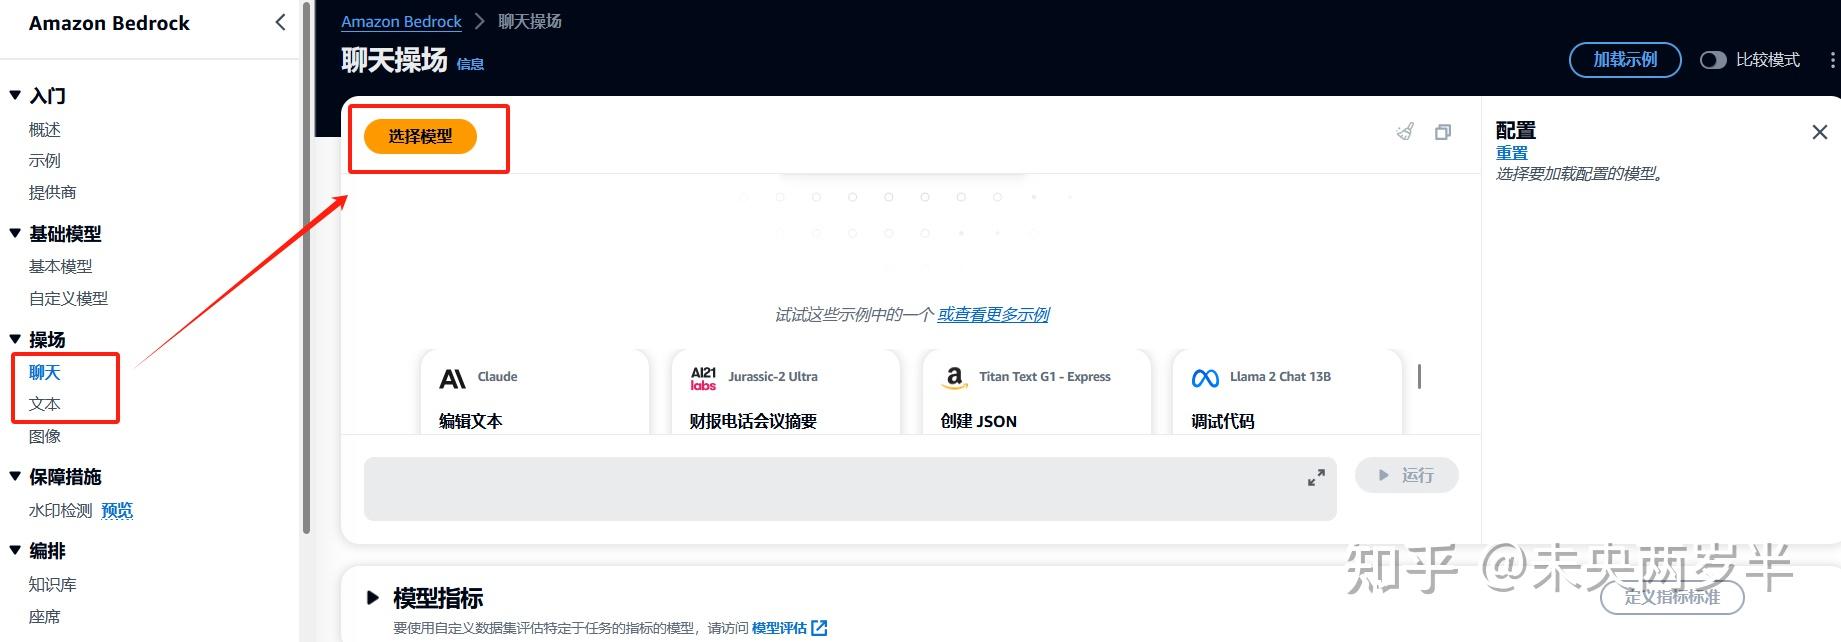Image resolution: width=1841 pixels, height=642 pixels.
Task: Collapse the 保障措施 section
Action: 15,476
